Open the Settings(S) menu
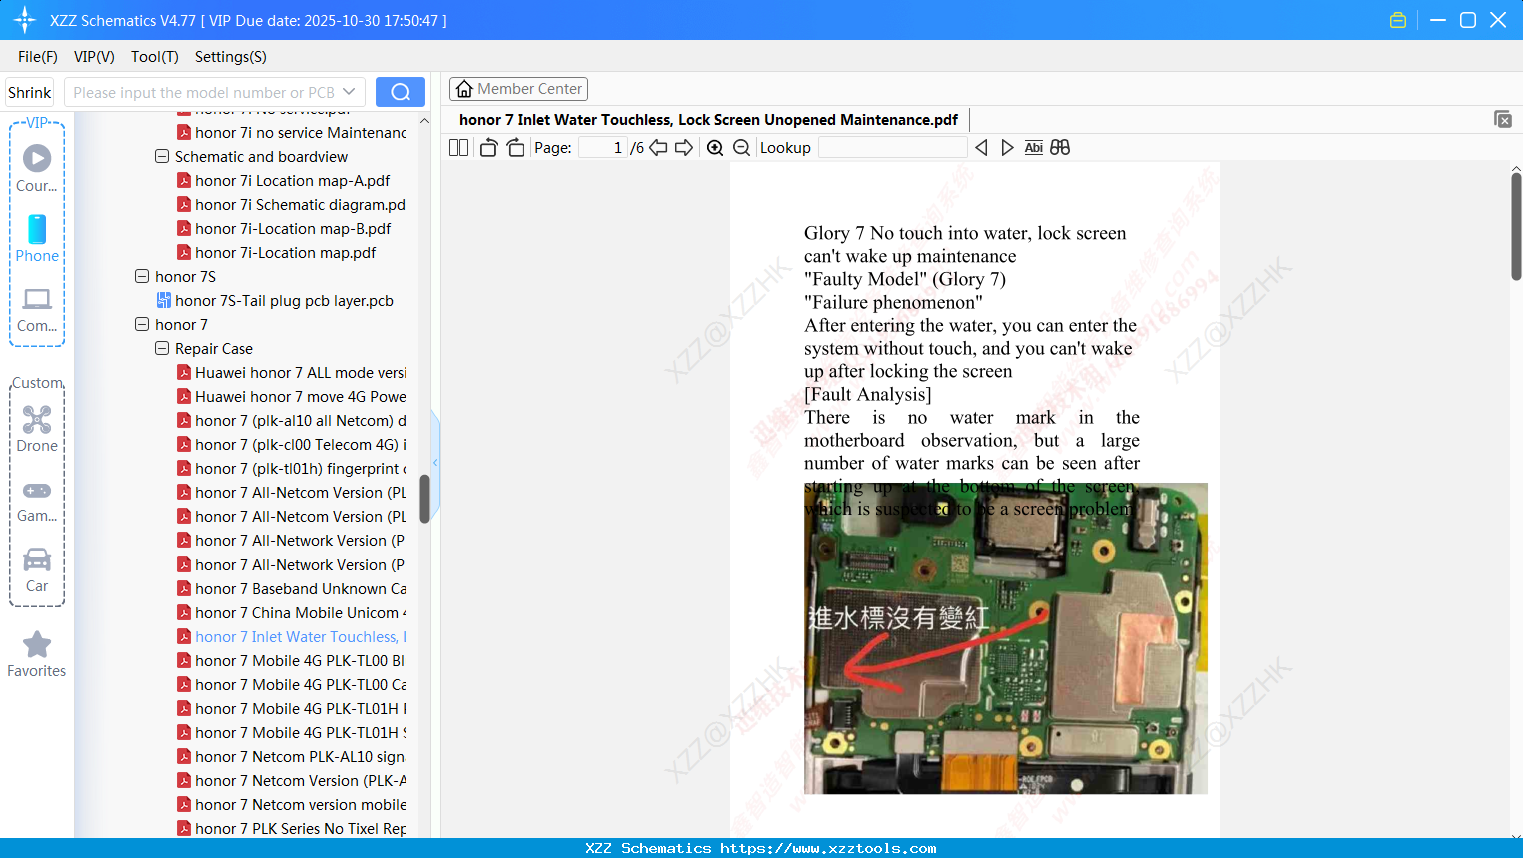Screen dimensions: 1523x858 click(x=231, y=57)
